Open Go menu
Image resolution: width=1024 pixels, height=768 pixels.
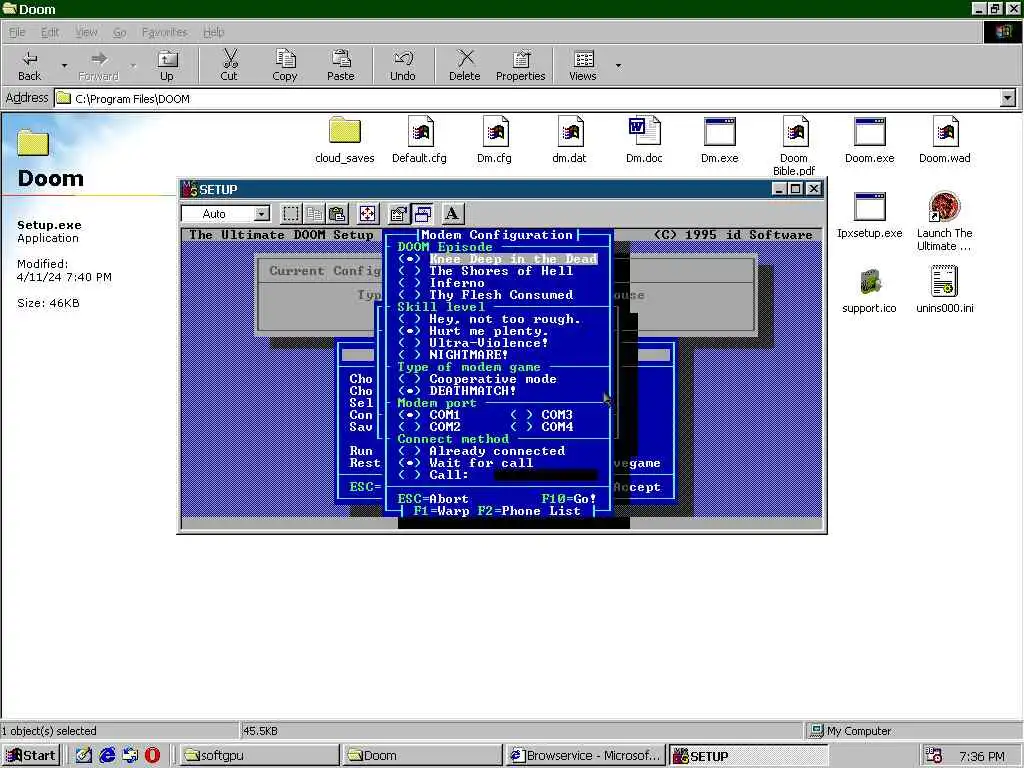(120, 32)
